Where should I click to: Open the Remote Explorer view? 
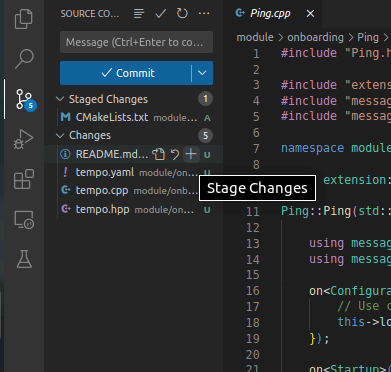[x=24, y=219]
